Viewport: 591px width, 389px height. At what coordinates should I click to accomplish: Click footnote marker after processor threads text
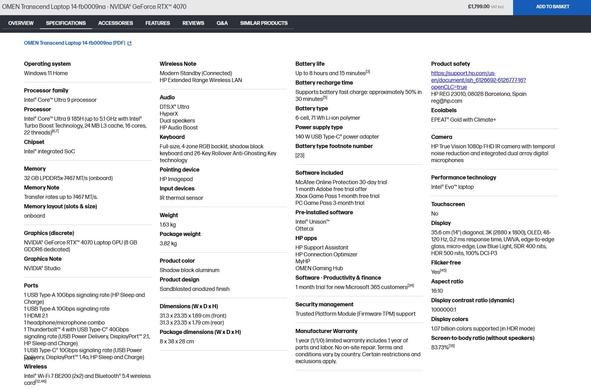pyautogui.click(x=55, y=131)
